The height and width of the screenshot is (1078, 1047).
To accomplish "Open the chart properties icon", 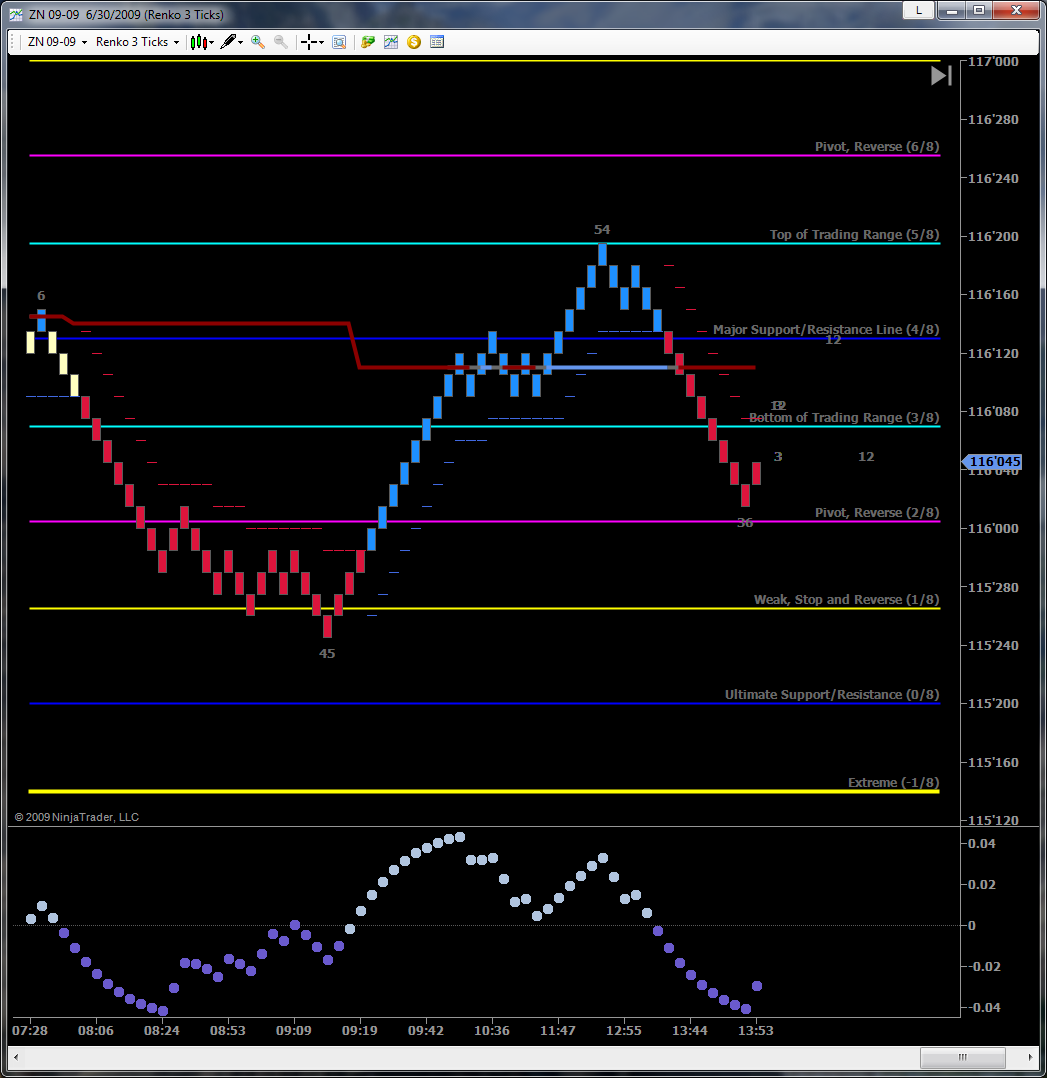I will (437, 42).
